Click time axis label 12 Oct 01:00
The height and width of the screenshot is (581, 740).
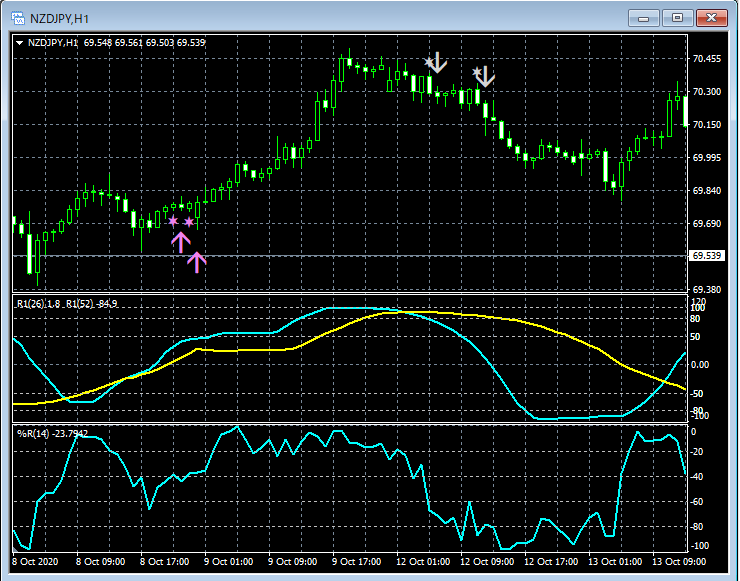click(x=423, y=562)
